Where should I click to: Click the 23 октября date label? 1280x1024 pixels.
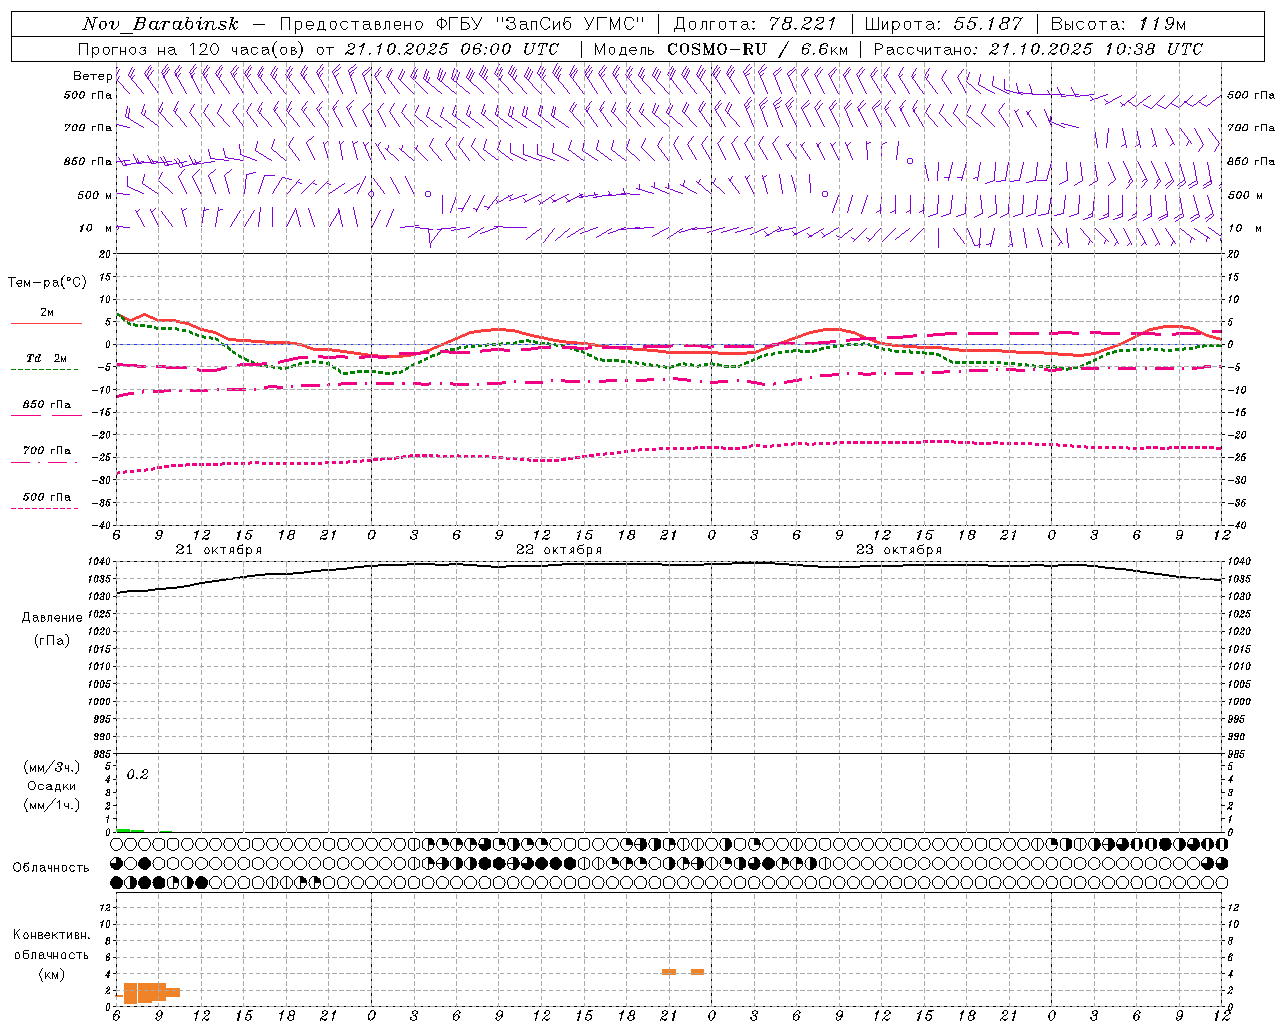point(899,550)
